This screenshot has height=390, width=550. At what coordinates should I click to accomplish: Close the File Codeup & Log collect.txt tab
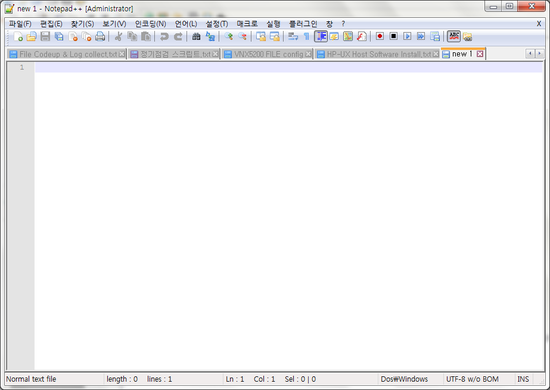tap(121, 54)
